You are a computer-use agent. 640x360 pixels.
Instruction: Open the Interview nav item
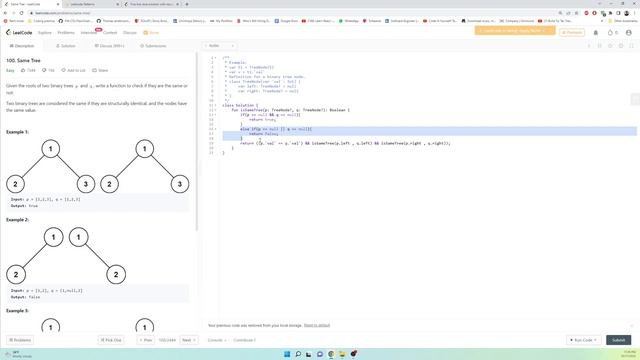pos(89,33)
